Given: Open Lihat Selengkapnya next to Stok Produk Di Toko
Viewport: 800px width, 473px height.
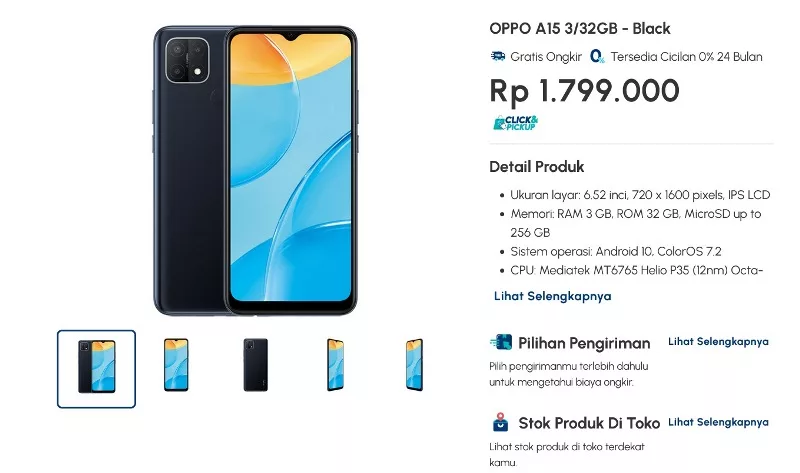Looking at the screenshot, I should [718, 422].
